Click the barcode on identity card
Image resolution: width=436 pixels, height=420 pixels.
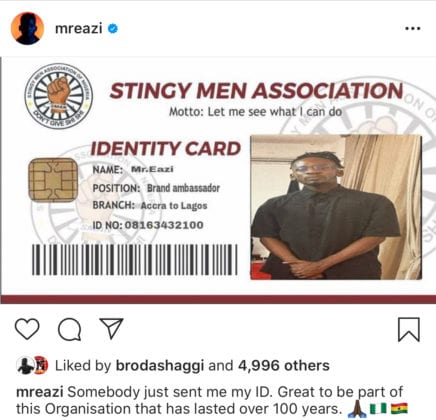click(x=135, y=260)
